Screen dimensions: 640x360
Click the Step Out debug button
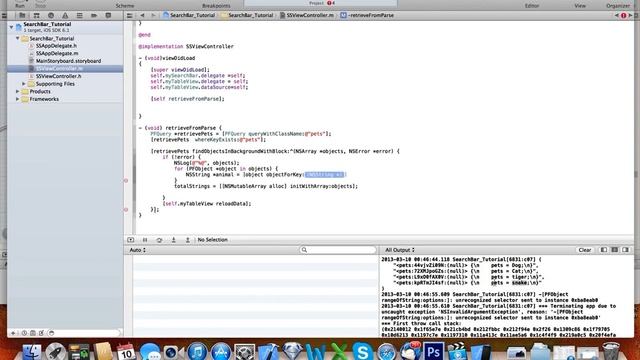point(188,240)
